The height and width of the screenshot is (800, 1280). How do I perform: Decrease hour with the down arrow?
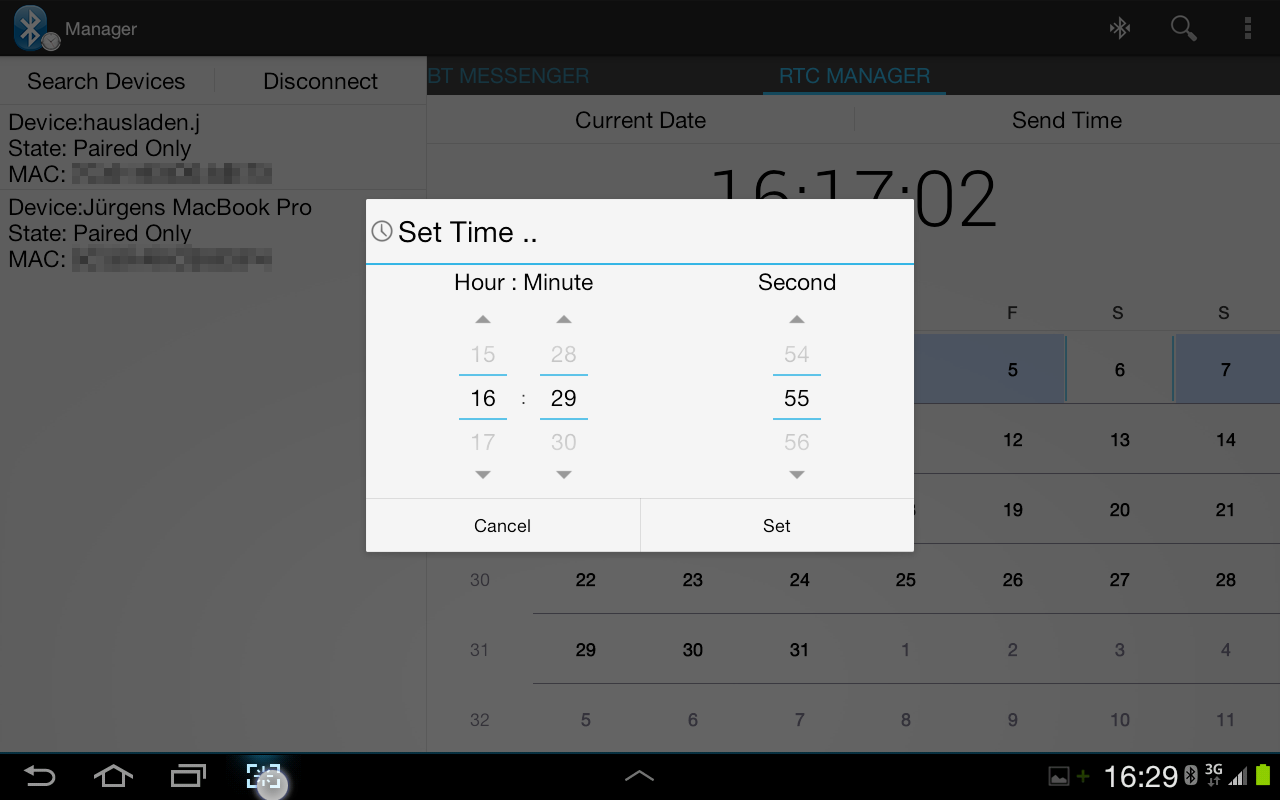click(483, 475)
